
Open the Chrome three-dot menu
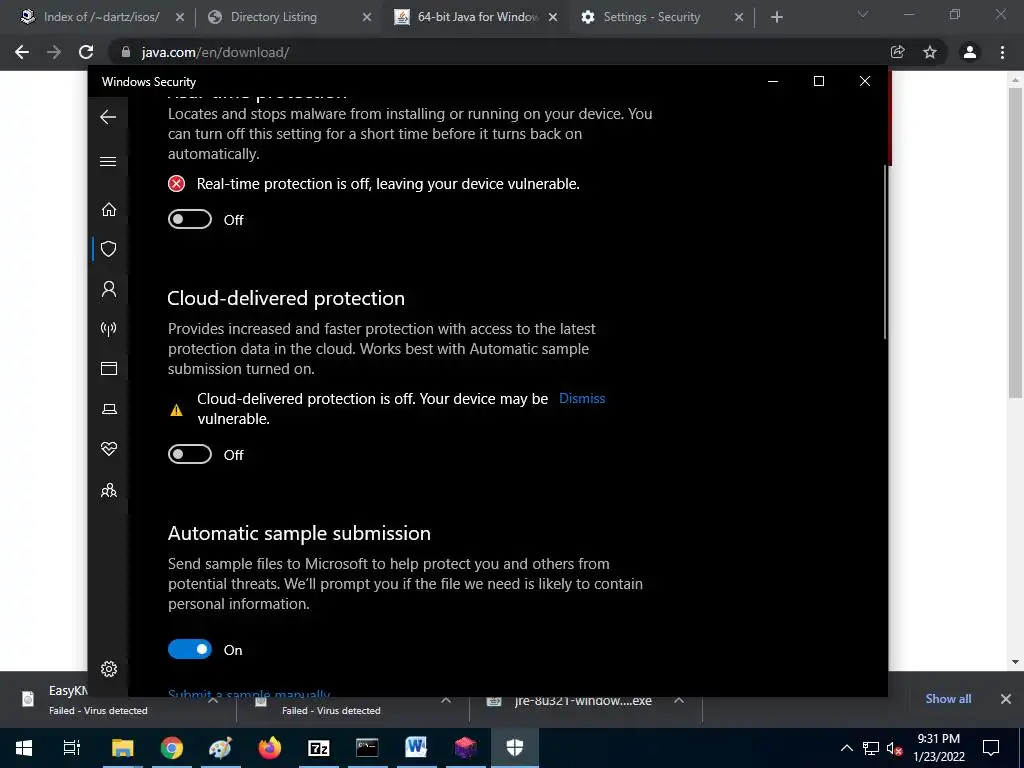(x=1002, y=52)
